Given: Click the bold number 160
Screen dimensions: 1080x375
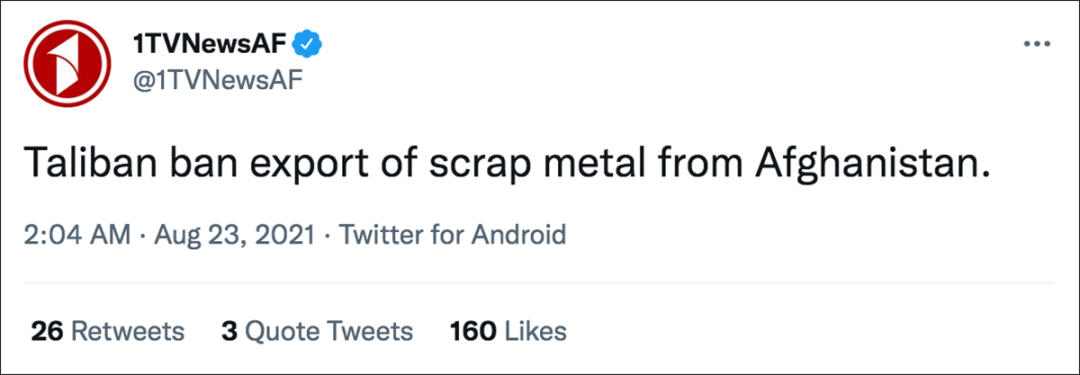Looking at the screenshot, I should tap(473, 332).
